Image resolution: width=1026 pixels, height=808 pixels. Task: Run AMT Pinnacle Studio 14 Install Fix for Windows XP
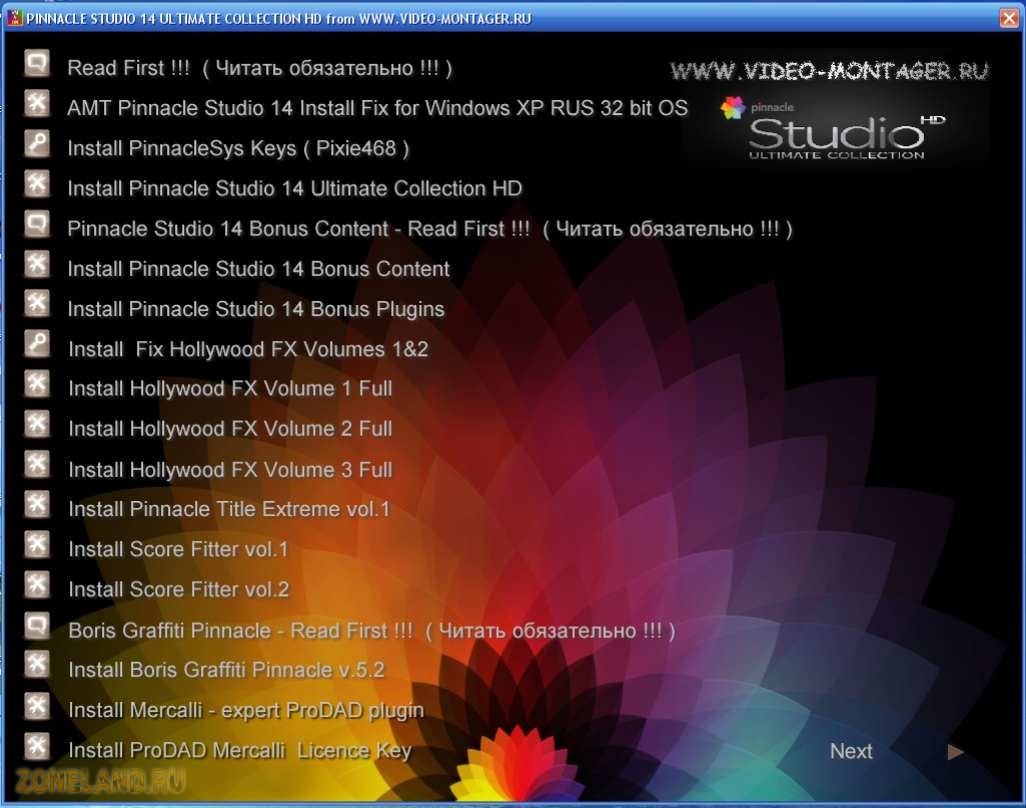pos(378,108)
